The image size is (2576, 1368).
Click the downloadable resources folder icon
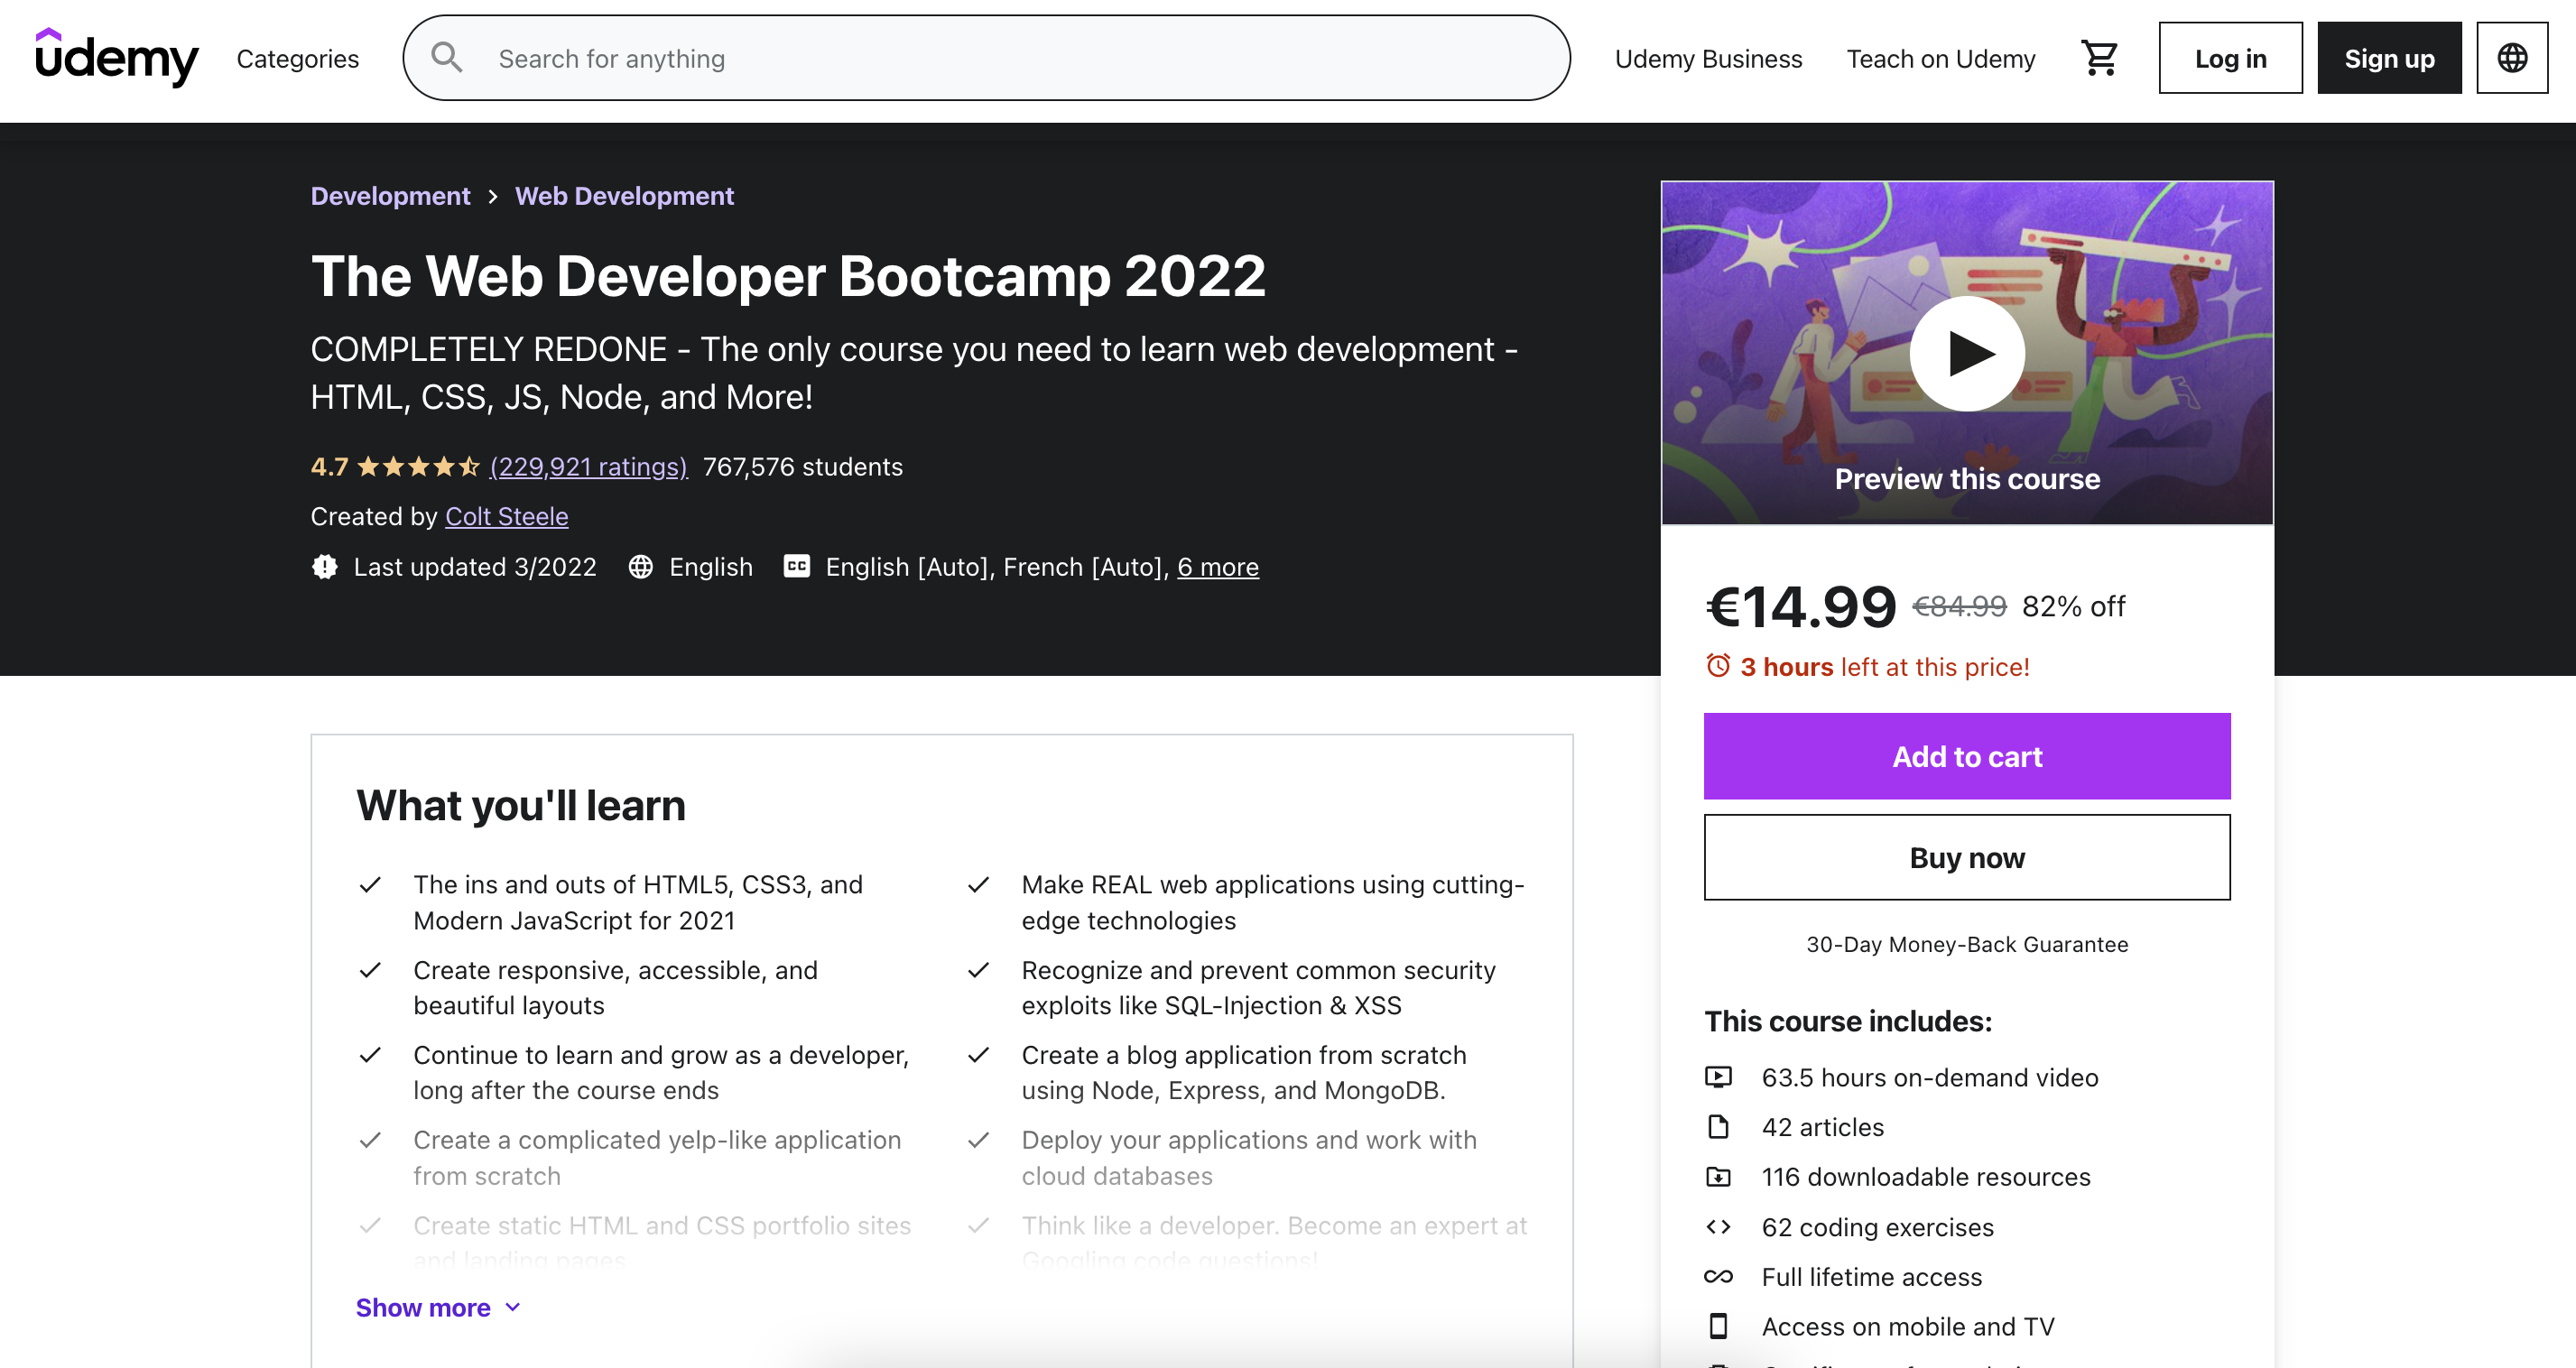click(x=1718, y=1177)
